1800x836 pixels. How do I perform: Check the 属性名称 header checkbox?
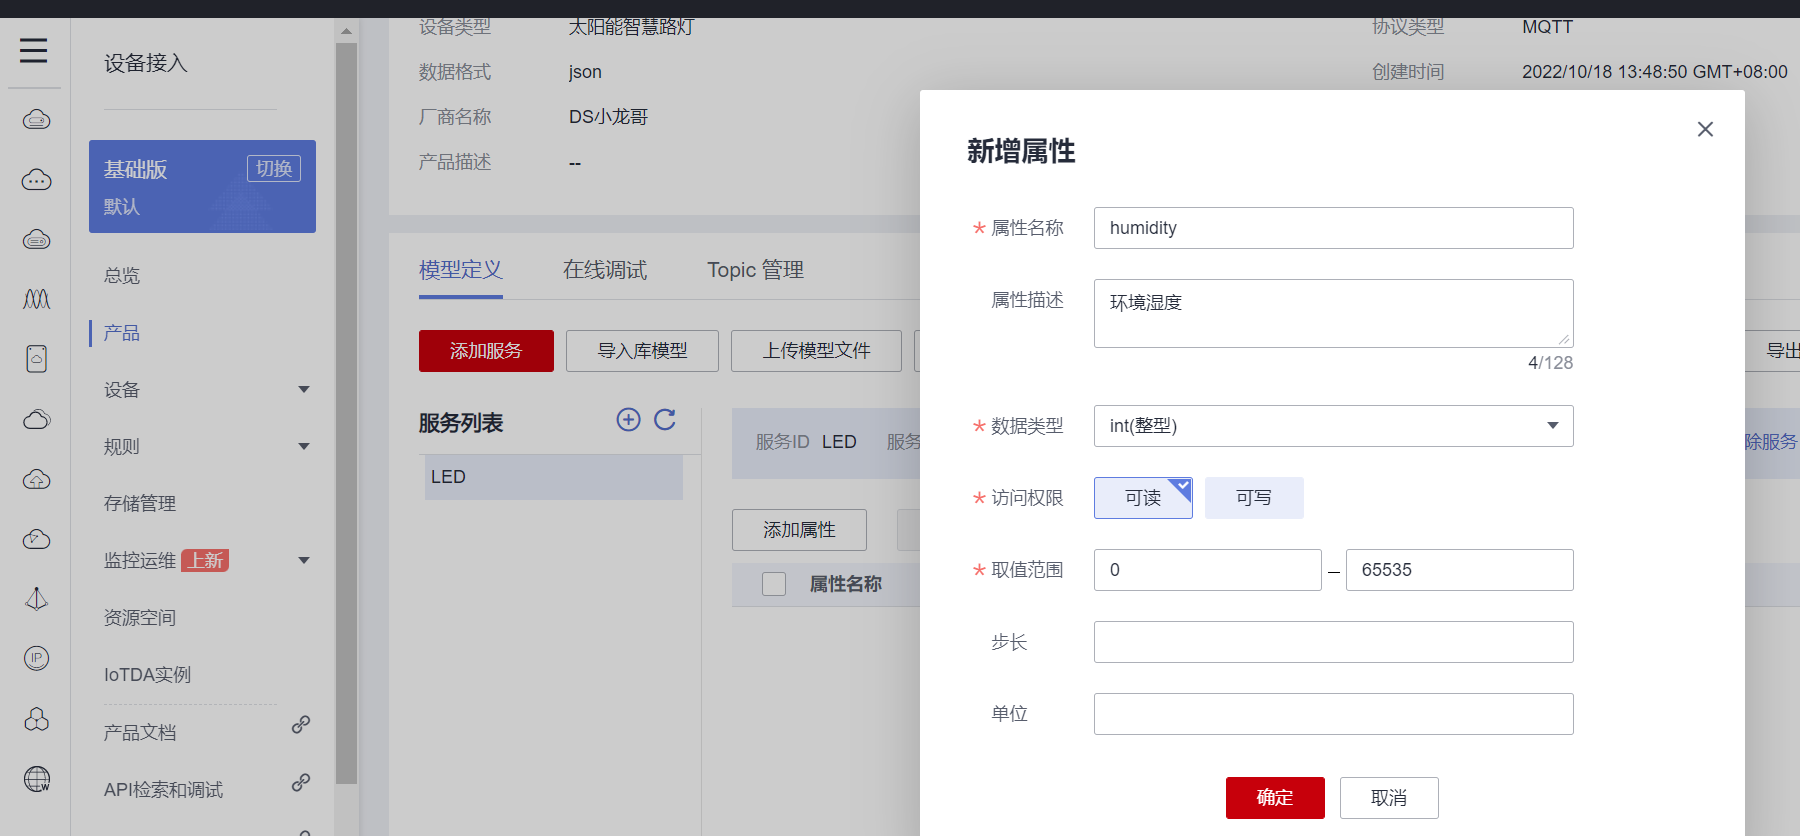(x=774, y=584)
